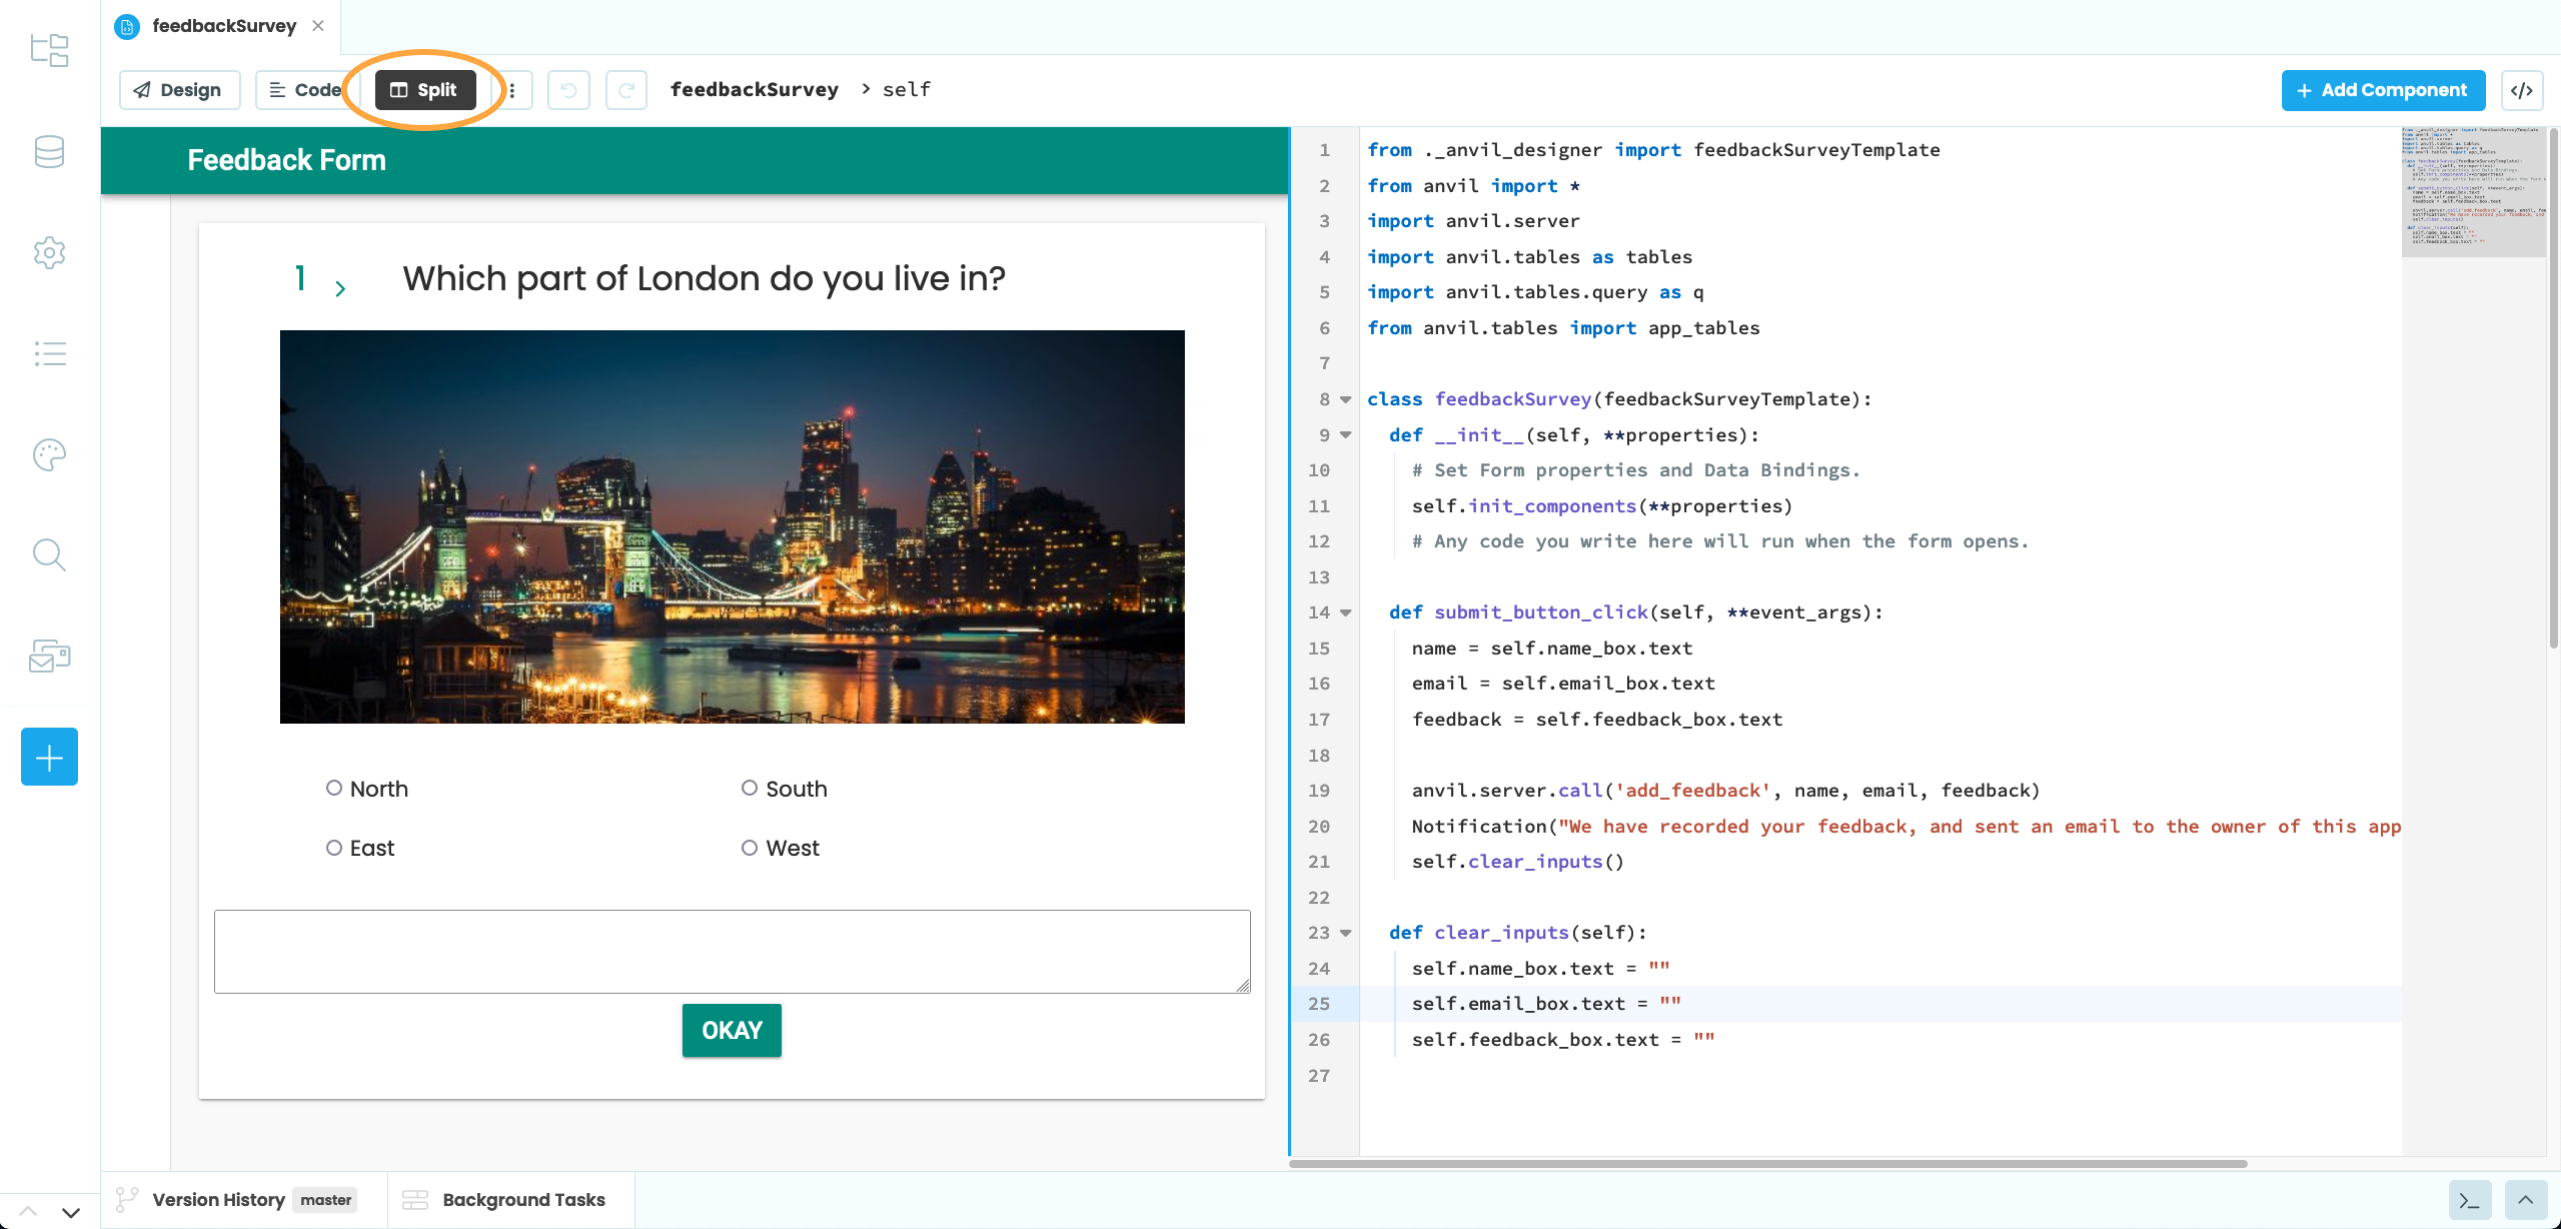Viewport: 2561px width, 1229px height.
Task: Open the Search magnifier in sidebar
Action: point(49,555)
